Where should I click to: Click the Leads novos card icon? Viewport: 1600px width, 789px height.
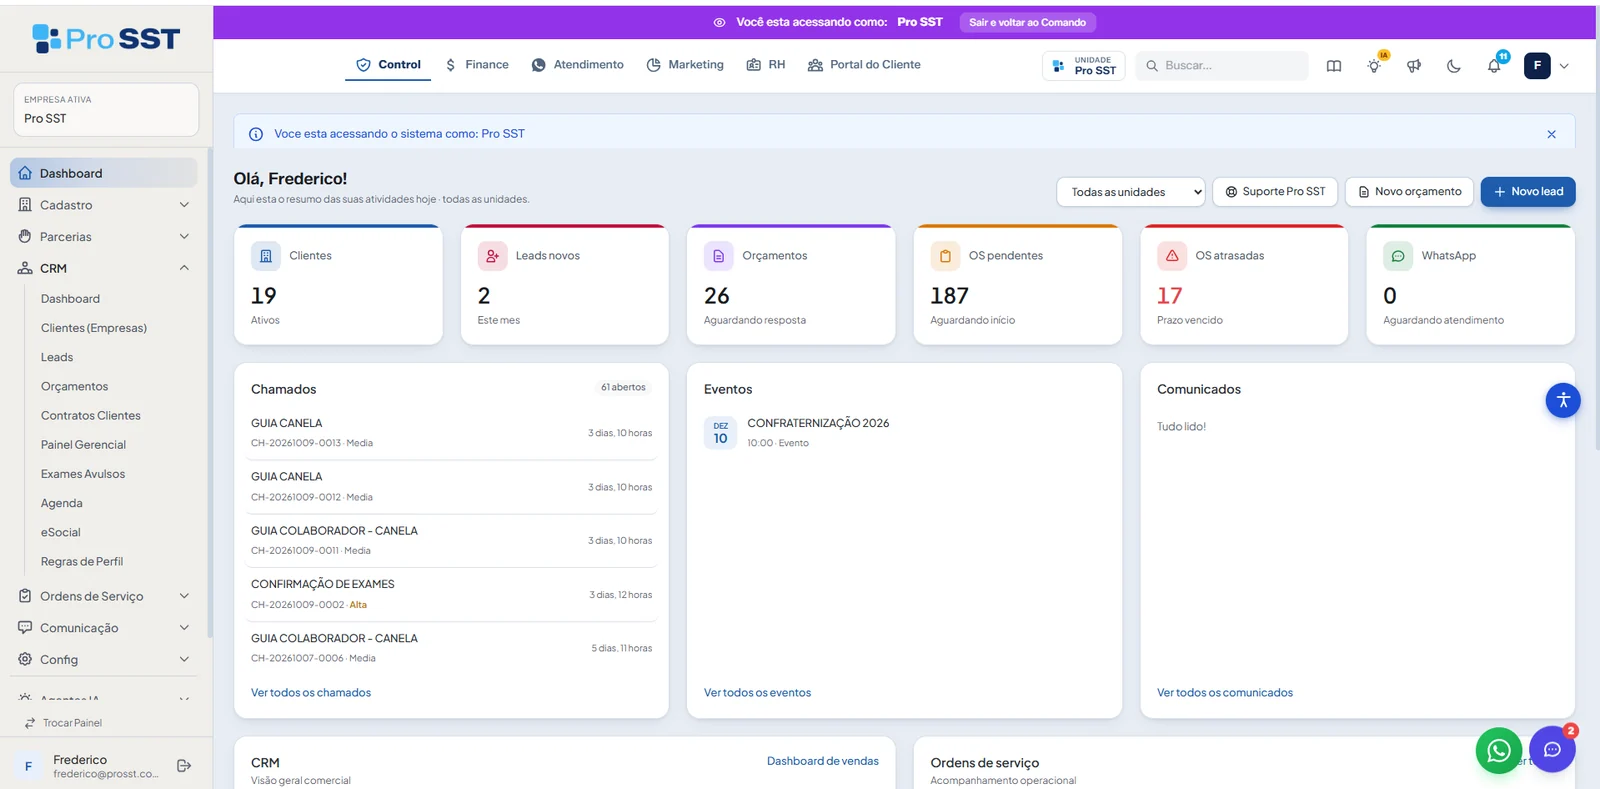(493, 256)
